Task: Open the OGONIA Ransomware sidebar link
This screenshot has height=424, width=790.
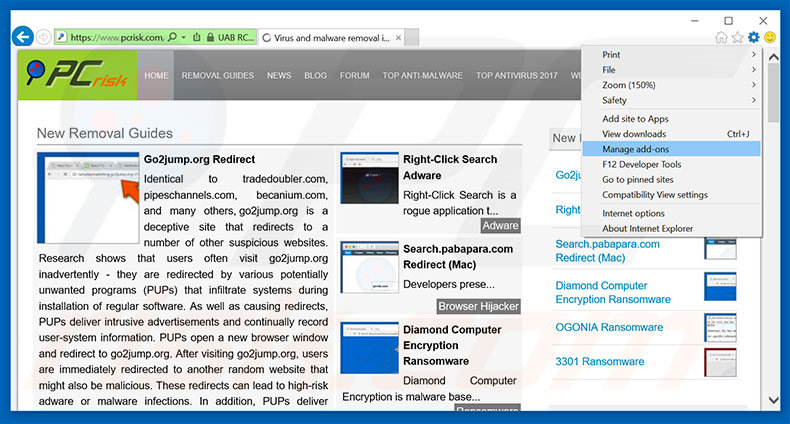Action: [x=609, y=327]
